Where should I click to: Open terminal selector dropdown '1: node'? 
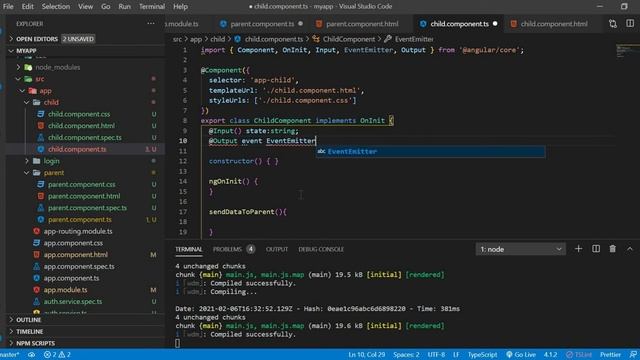click(520, 249)
